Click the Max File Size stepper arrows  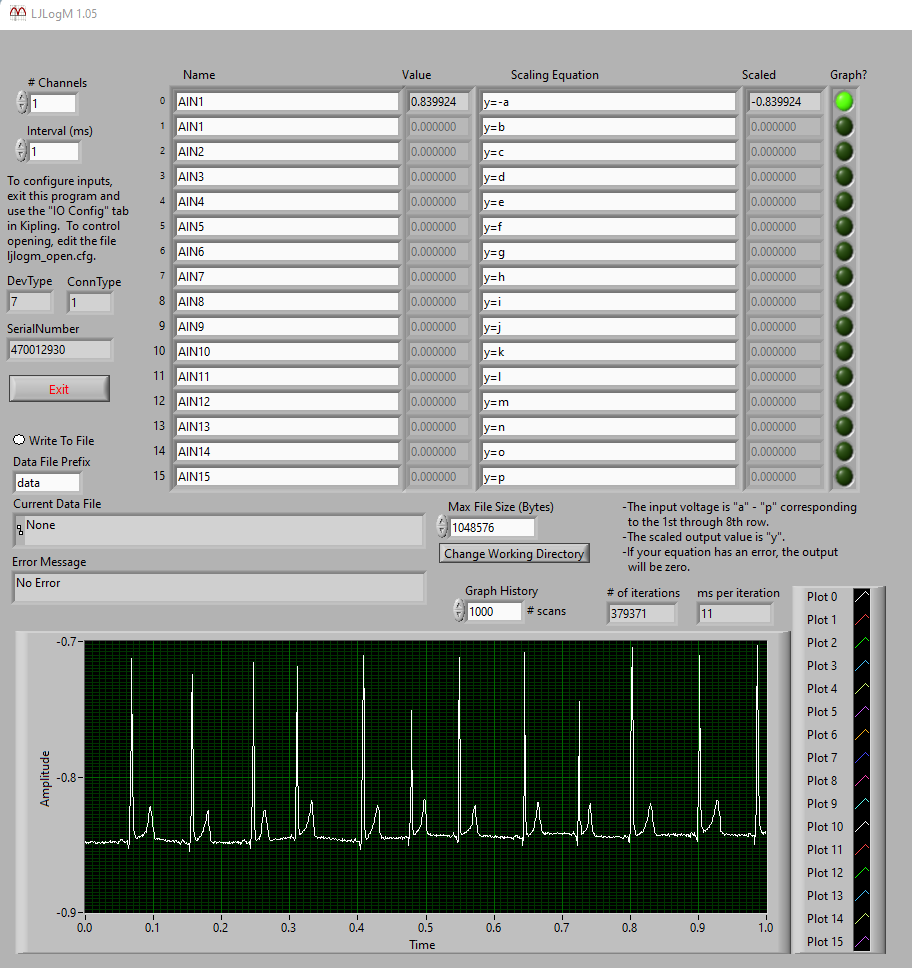coord(443,526)
